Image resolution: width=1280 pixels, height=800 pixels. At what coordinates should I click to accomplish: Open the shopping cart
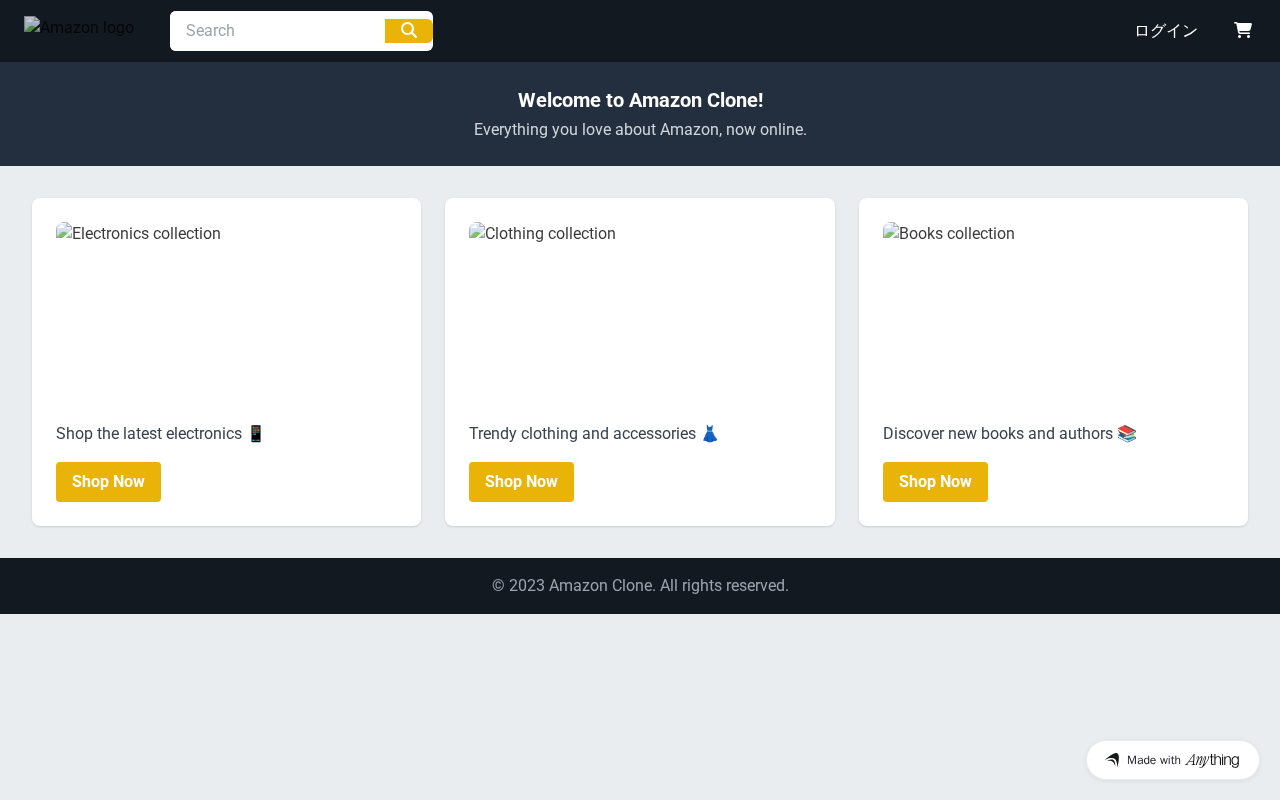(x=1243, y=31)
